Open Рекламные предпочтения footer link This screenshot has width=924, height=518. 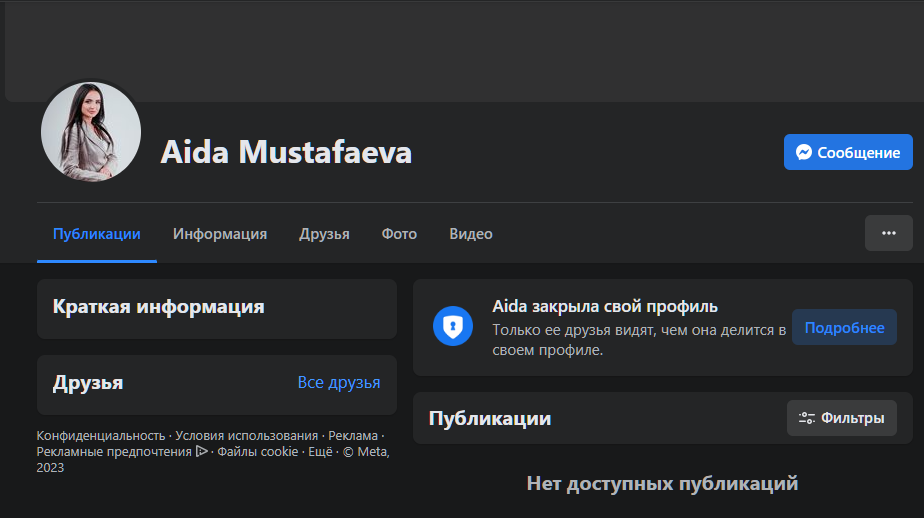pos(114,451)
